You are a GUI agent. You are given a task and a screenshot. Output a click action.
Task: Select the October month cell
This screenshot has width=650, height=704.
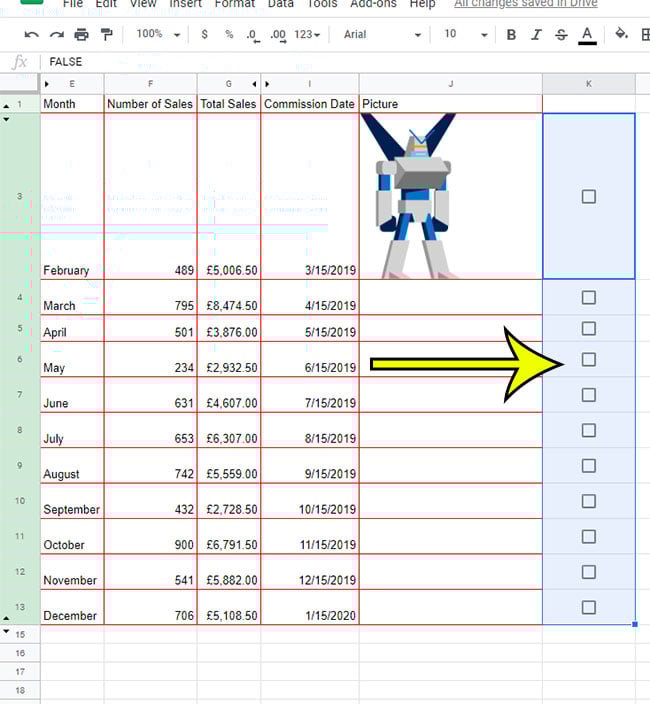coord(72,537)
